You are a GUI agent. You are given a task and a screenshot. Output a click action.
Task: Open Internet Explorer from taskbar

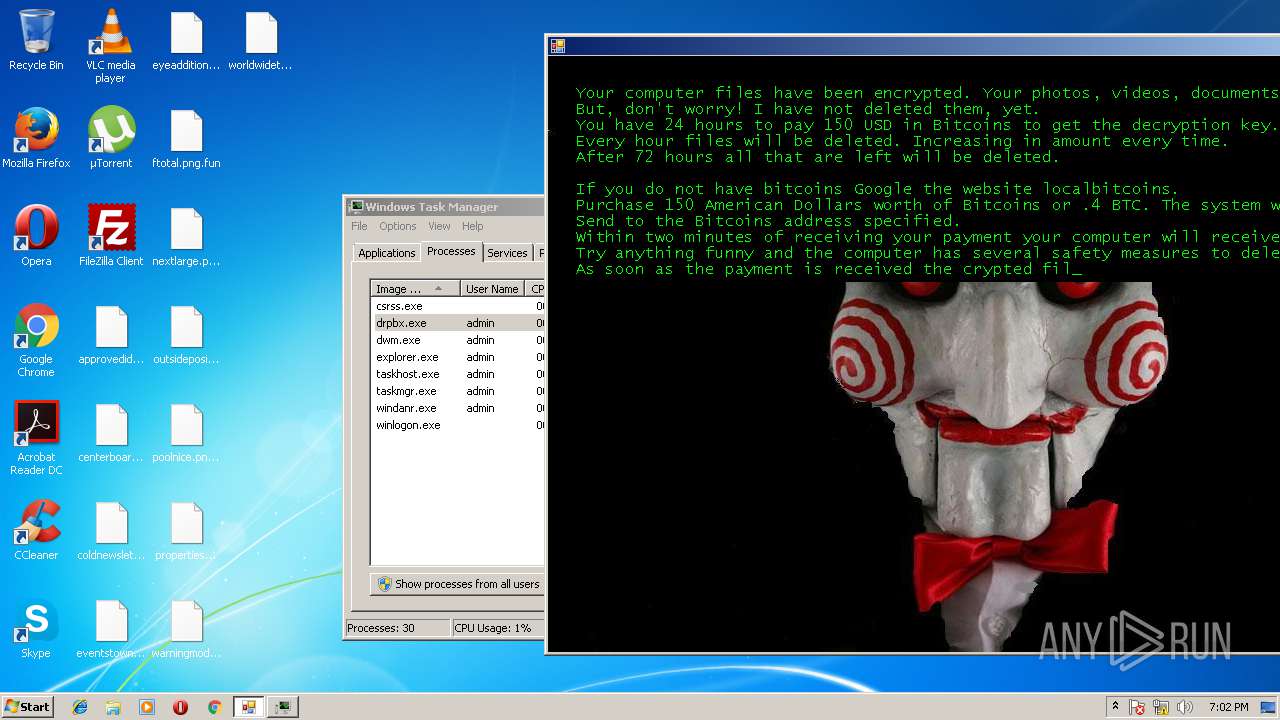(x=80, y=707)
